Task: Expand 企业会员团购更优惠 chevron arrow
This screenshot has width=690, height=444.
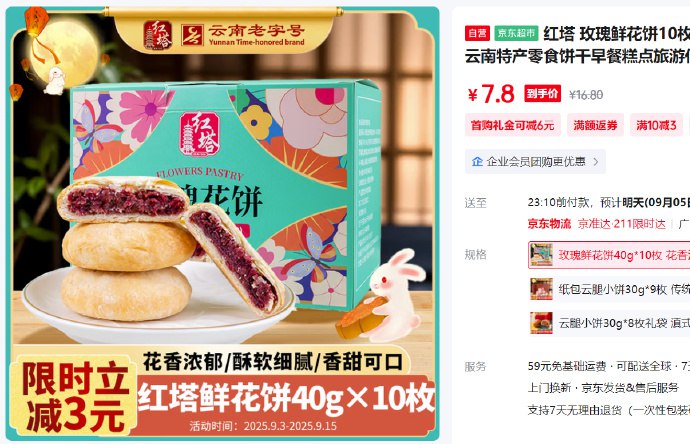Action: [596, 161]
